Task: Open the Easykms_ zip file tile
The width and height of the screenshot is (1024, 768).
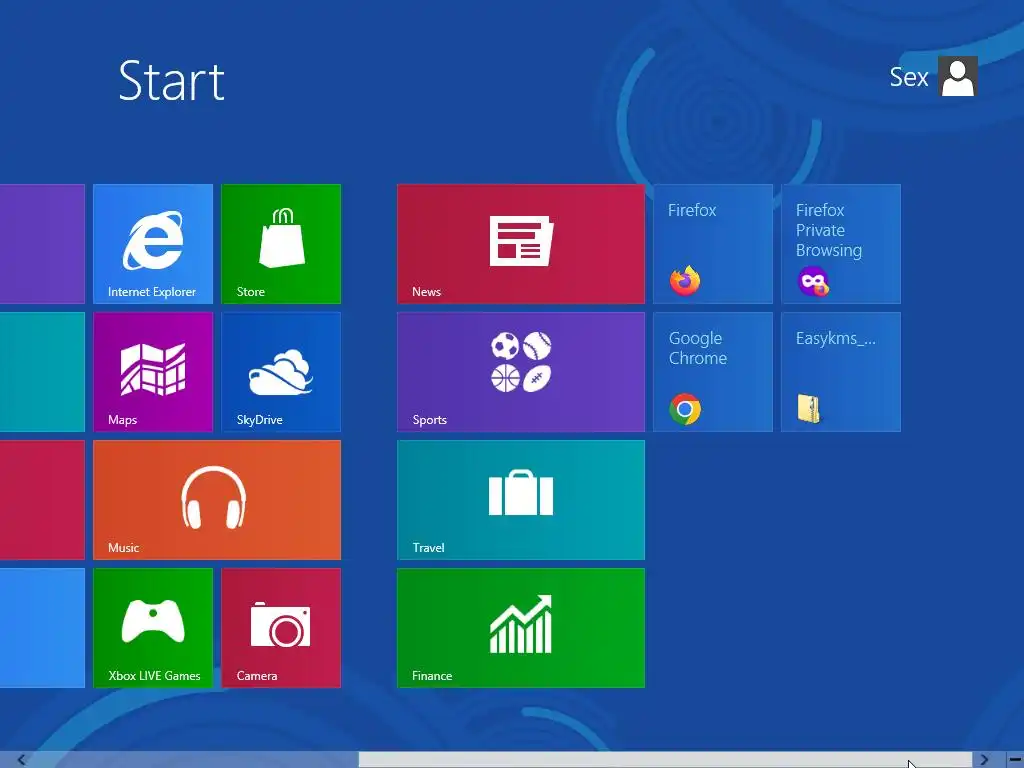Action: tap(840, 372)
